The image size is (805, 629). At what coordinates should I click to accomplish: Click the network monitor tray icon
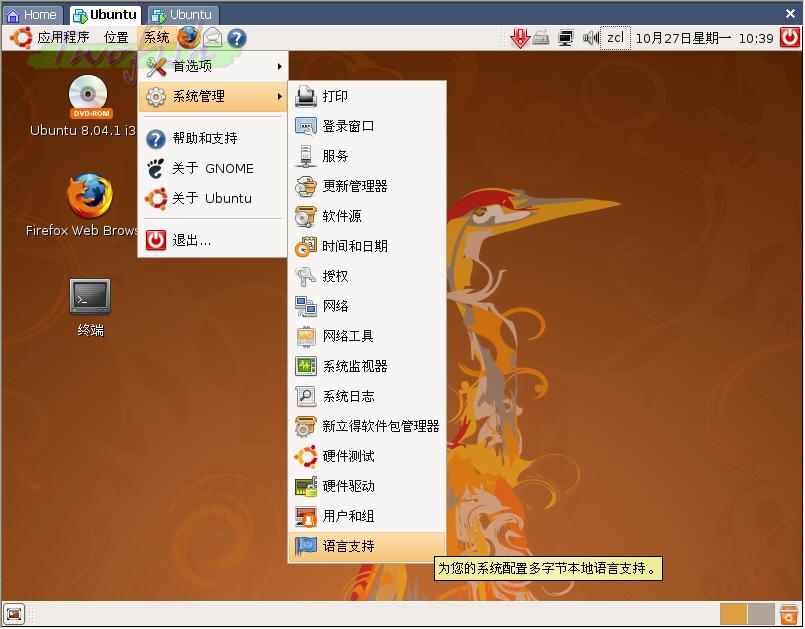point(566,38)
